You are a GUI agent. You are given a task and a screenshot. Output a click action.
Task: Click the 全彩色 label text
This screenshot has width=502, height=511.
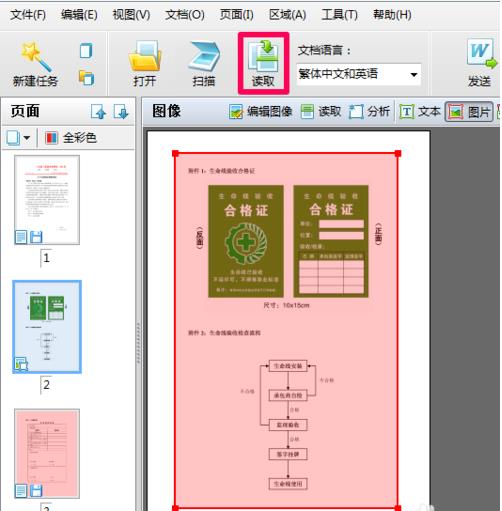pyautogui.click(x=80, y=138)
